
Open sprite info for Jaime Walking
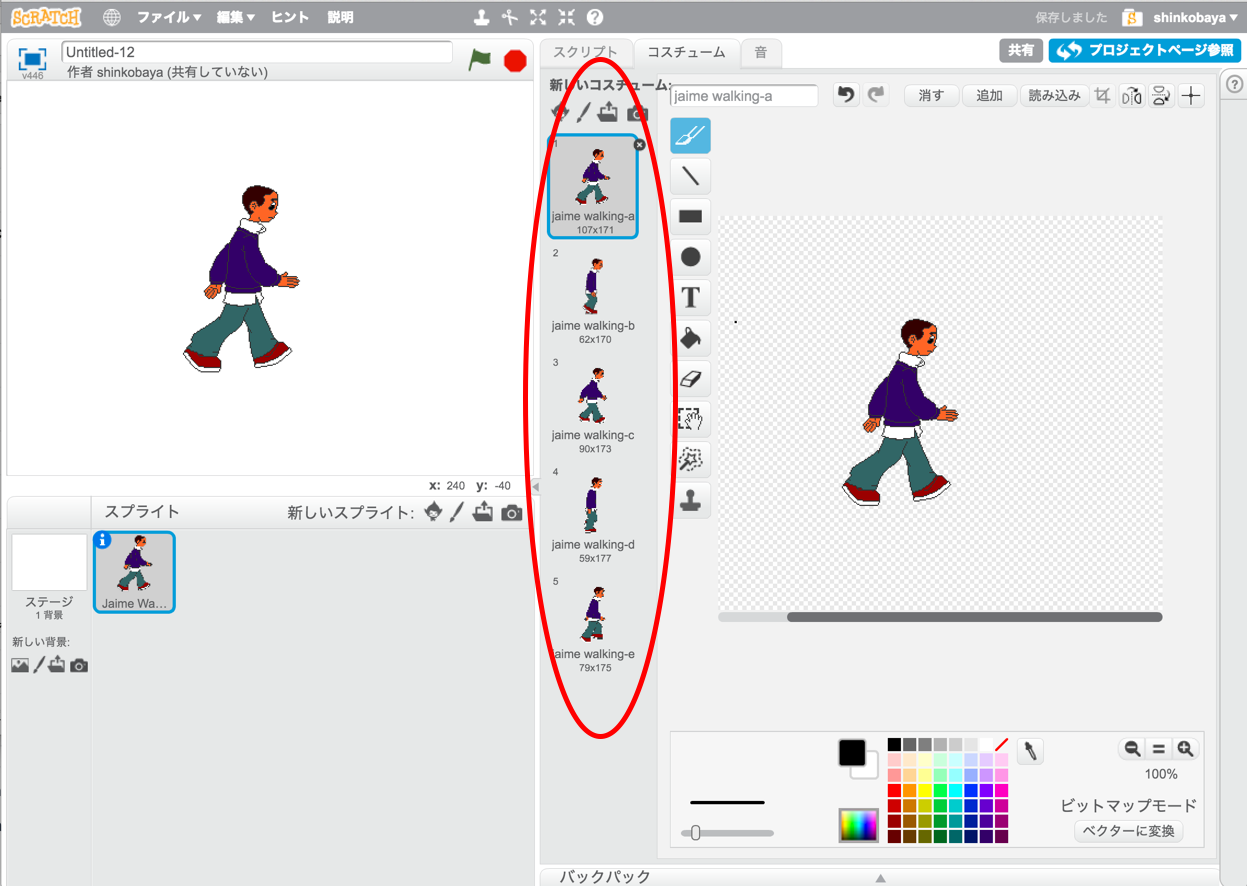(x=102, y=540)
